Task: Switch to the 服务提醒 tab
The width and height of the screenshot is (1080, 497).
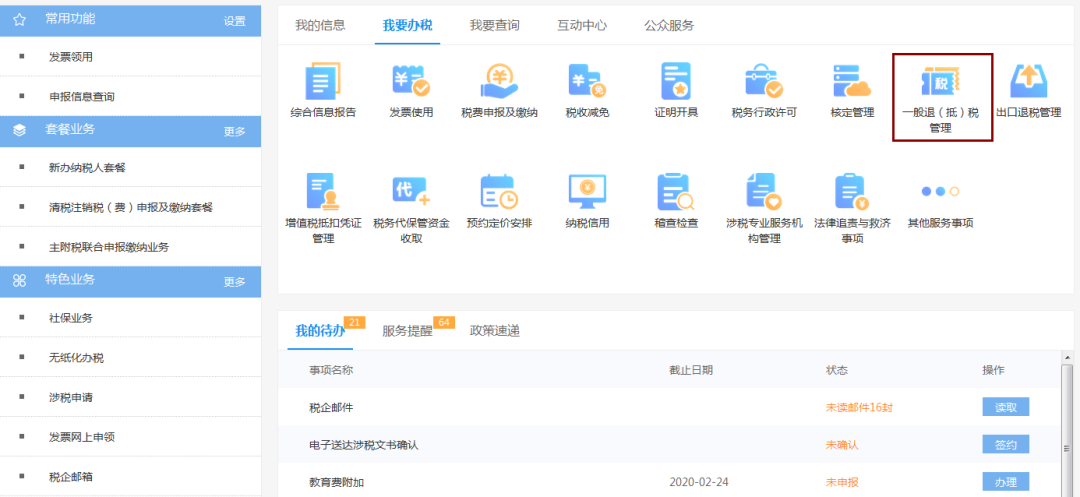Action: [407, 331]
